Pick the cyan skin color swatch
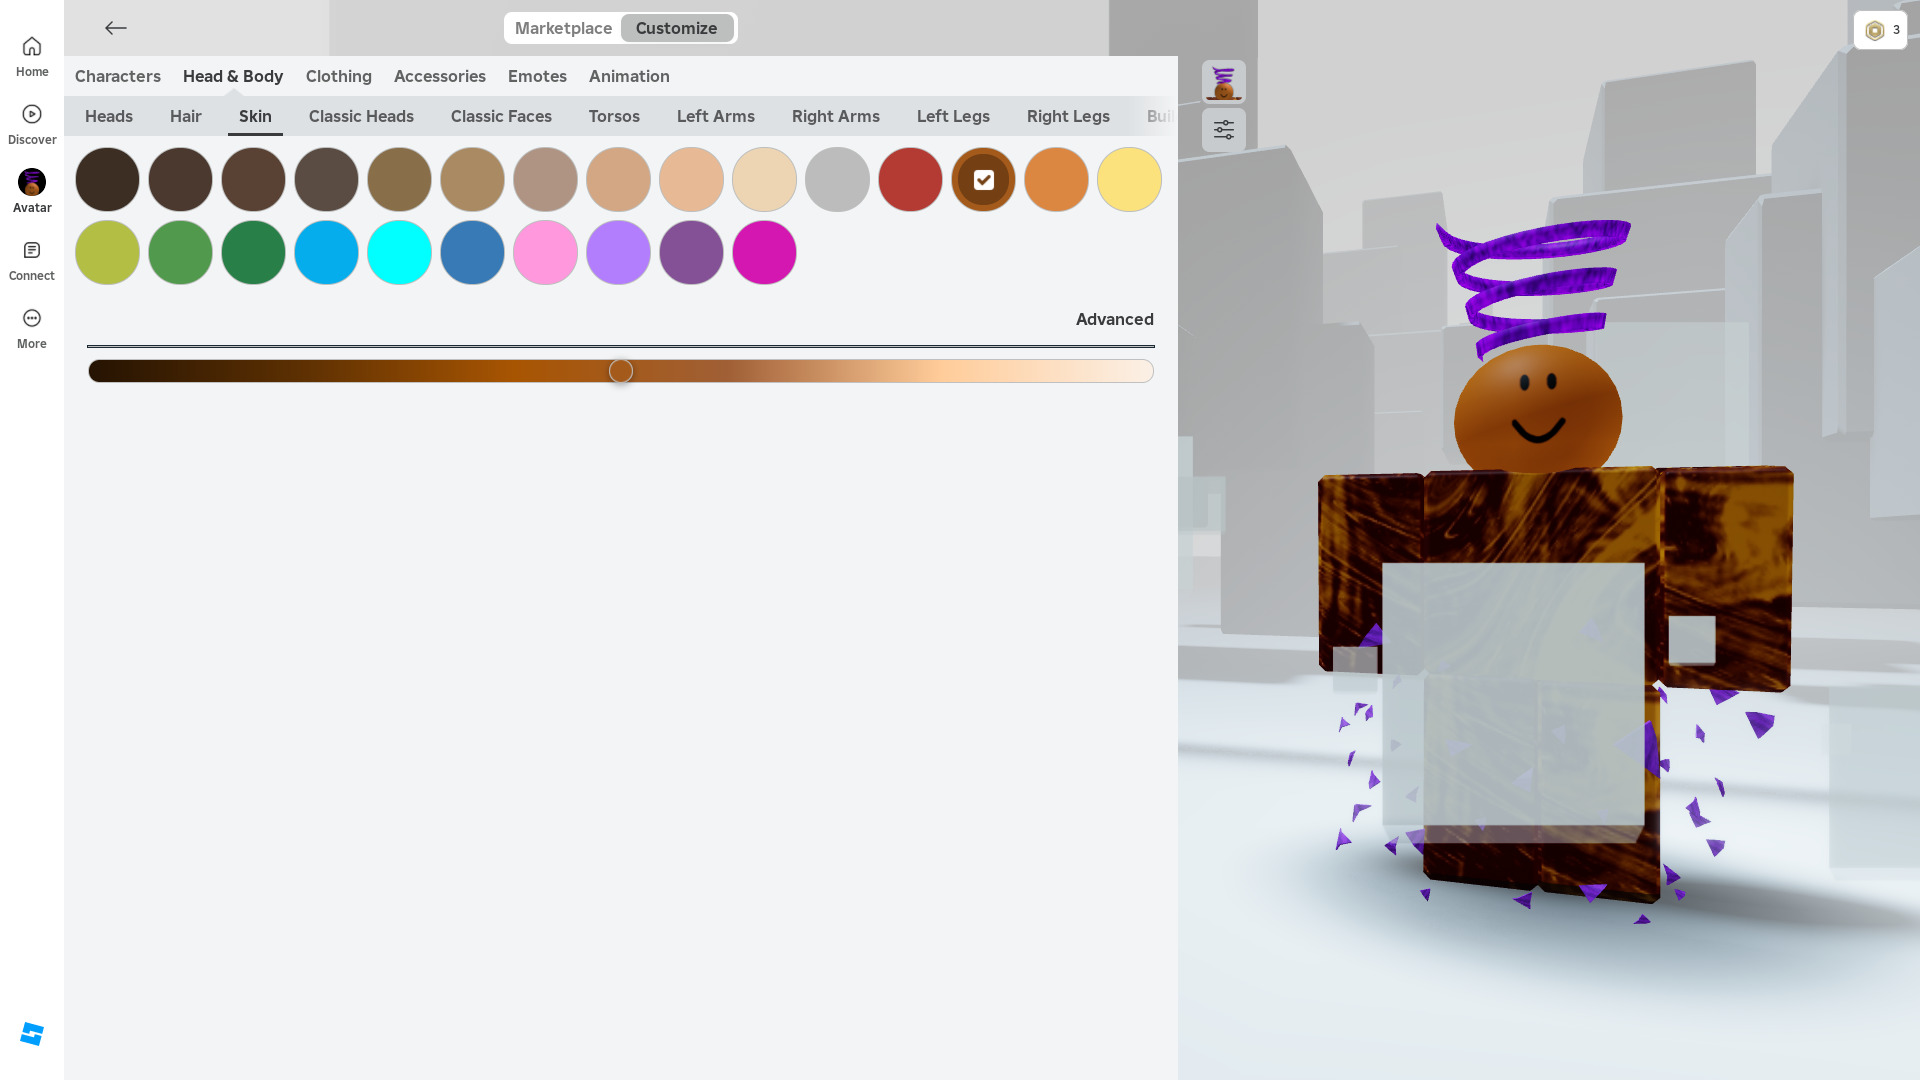Image resolution: width=1920 pixels, height=1080 pixels. click(399, 253)
